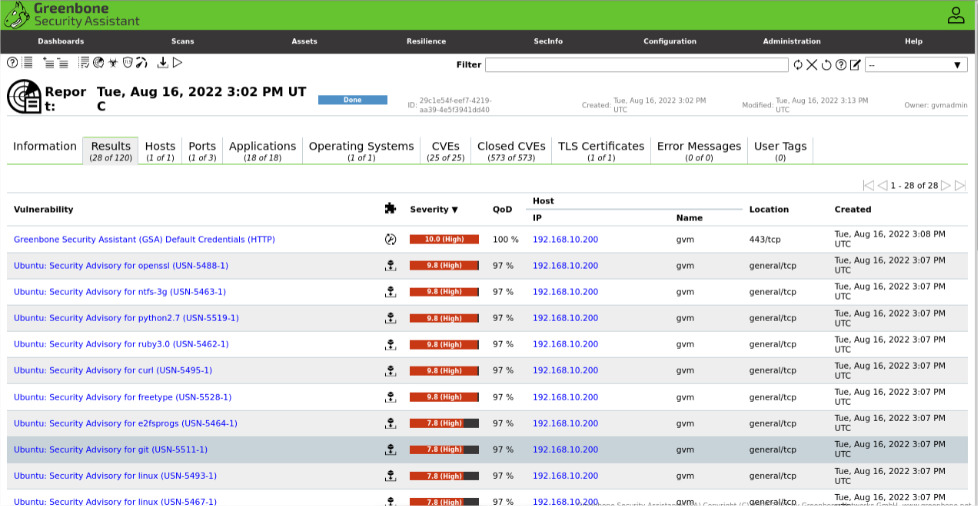Open the corresponding TLS certificates shield icon

(x=128, y=62)
